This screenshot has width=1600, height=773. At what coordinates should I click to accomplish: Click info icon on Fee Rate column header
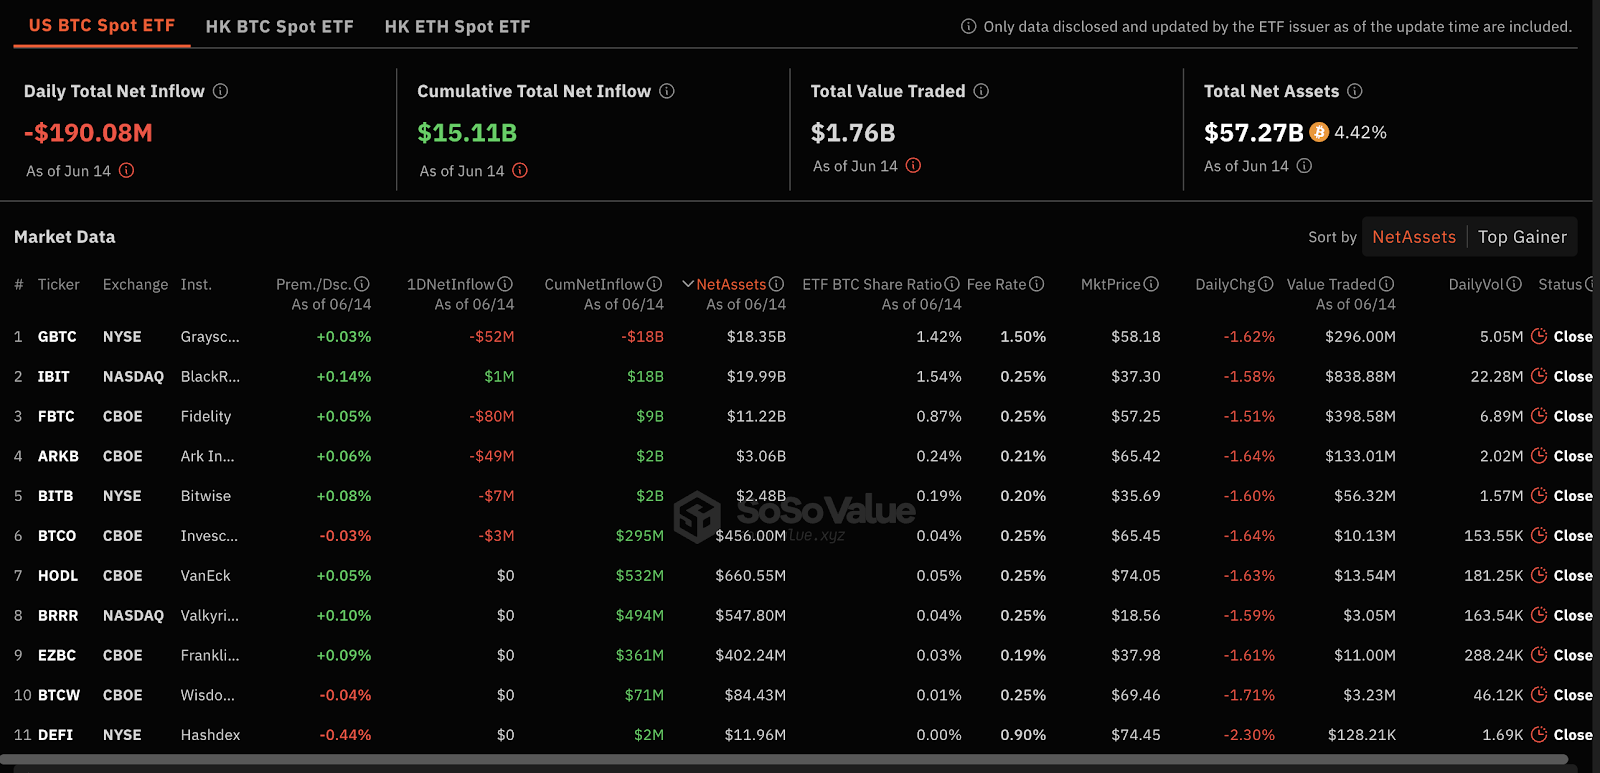1037,284
